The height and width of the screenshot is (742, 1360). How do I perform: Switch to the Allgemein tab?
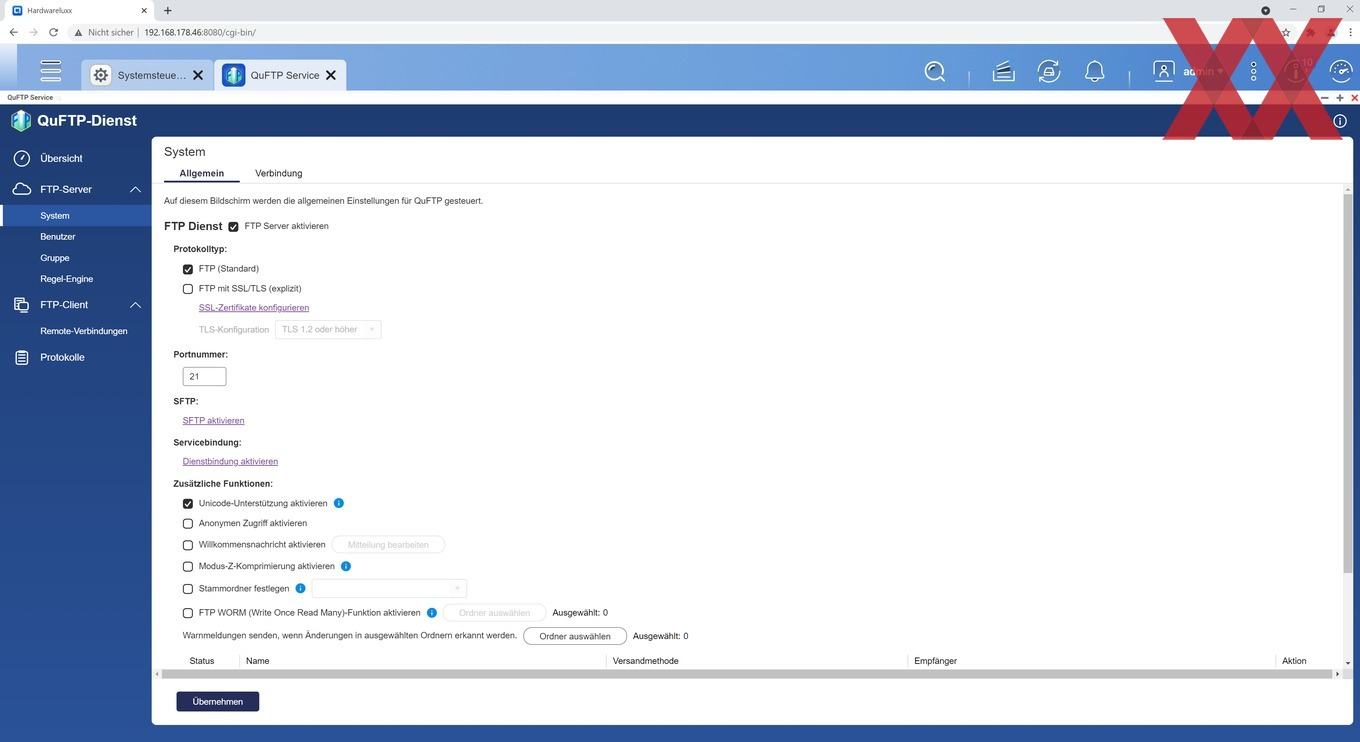tap(202, 173)
